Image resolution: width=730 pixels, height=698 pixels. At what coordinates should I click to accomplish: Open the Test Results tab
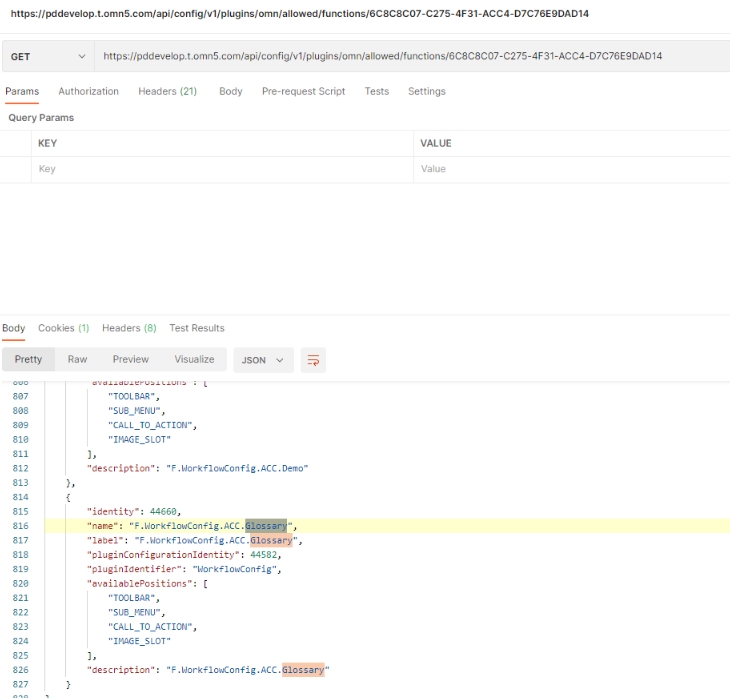pyautogui.click(x=197, y=328)
